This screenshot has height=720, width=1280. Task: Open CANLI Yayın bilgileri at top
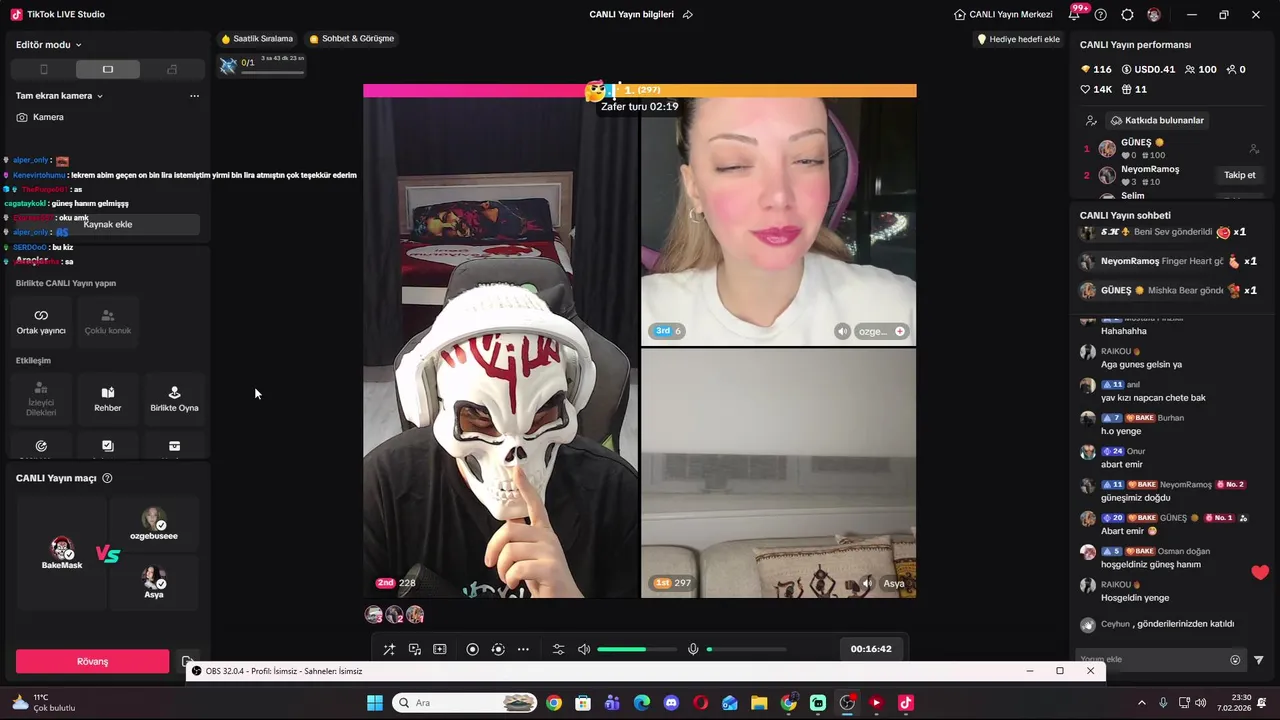tap(632, 15)
